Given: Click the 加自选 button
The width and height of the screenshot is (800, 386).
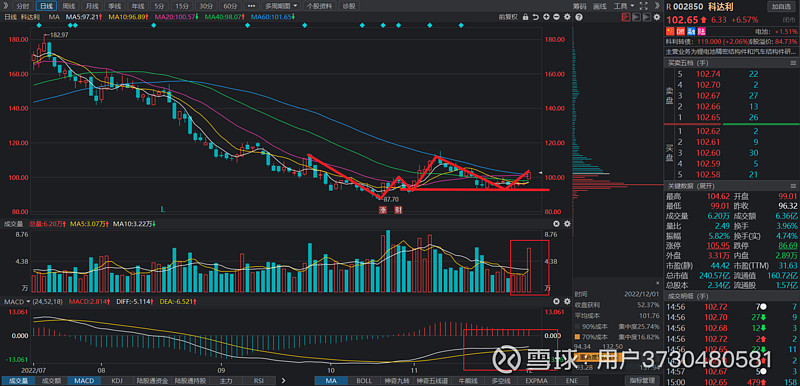Looking at the screenshot, I should tap(781, 6).
